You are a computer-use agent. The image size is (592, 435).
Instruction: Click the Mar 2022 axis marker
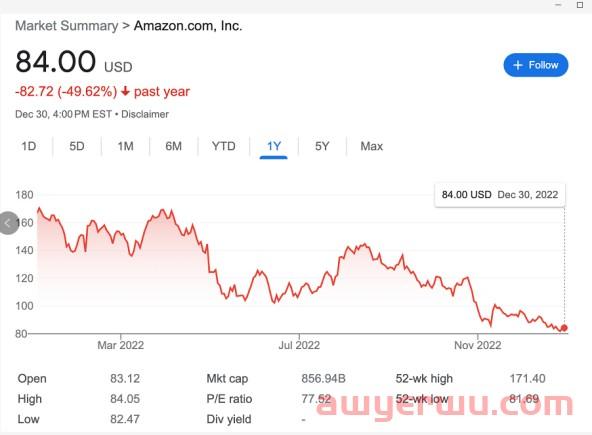120,345
